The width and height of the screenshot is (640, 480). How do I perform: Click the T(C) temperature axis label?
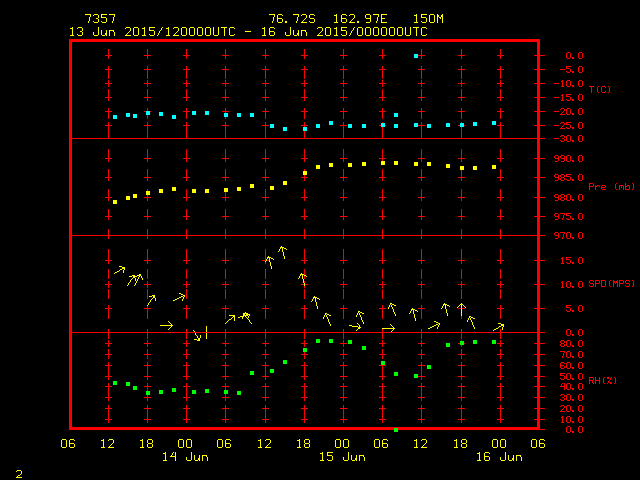[599, 90]
